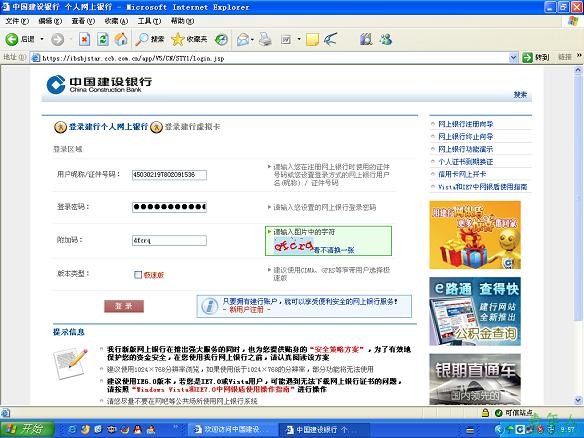This screenshot has width=584, height=438.
Task: Open 个人证书到期换证 link
Action: pyautogui.click(x=466, y=162)
